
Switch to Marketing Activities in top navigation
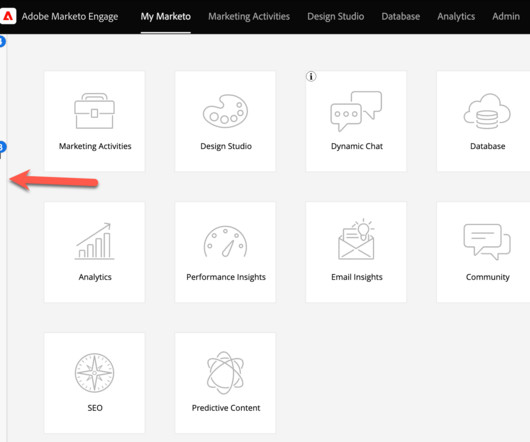[x=249, y=16]
